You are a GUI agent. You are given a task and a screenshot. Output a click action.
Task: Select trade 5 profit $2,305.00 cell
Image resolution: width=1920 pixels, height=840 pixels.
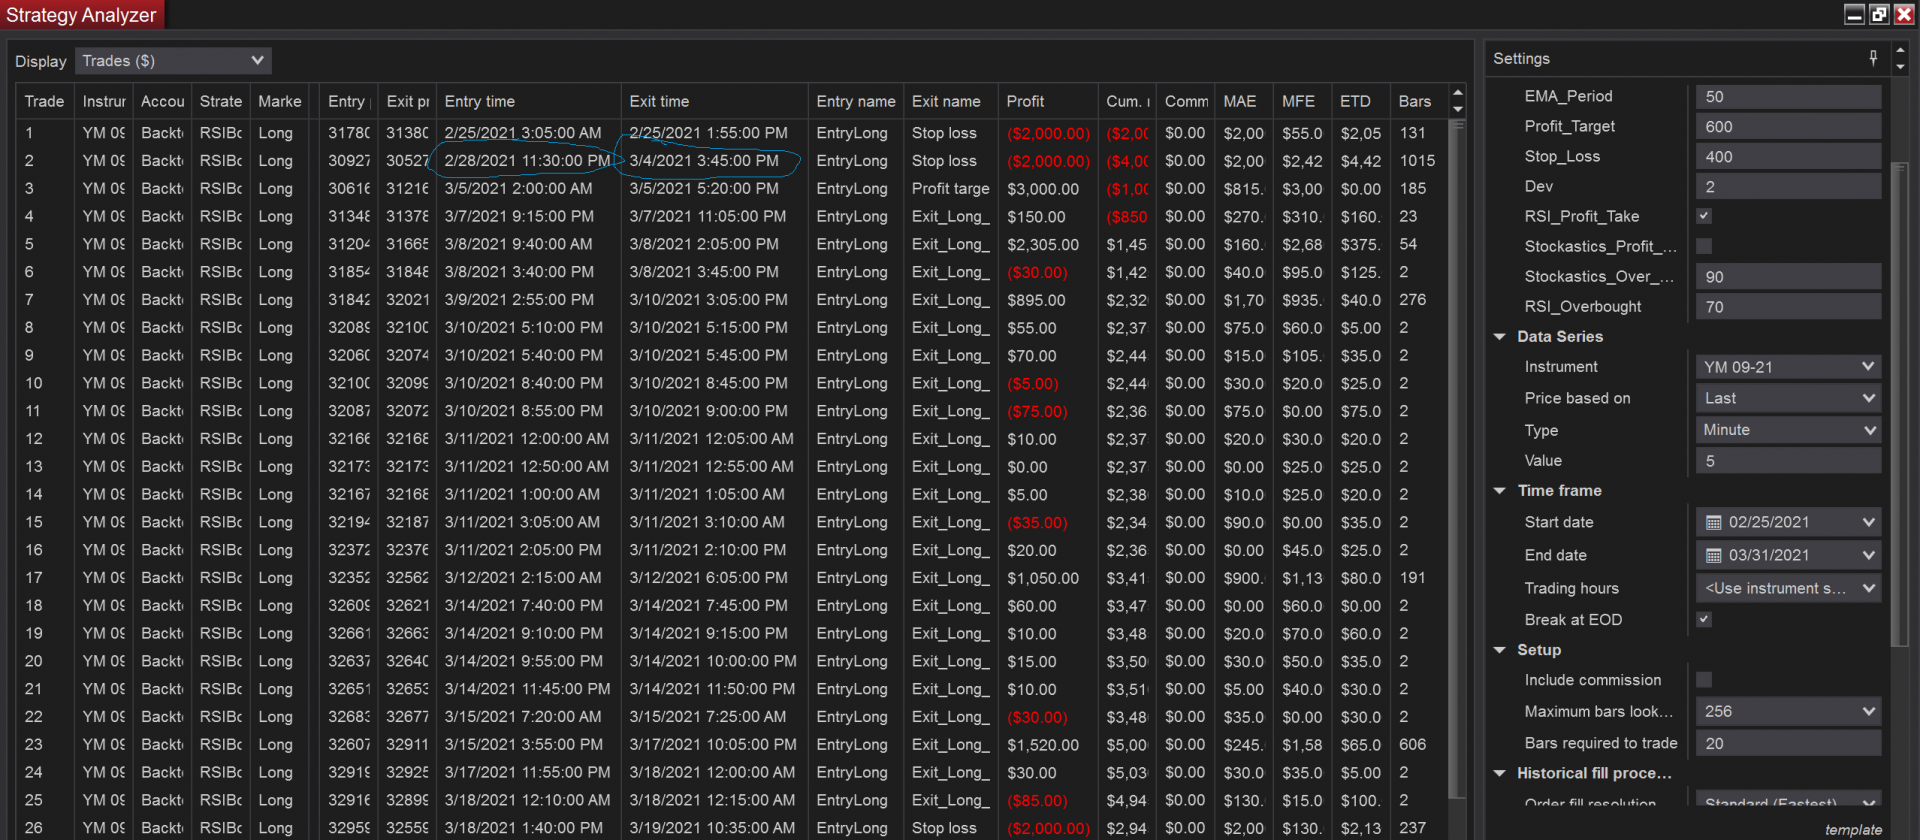coord(1048,244)
